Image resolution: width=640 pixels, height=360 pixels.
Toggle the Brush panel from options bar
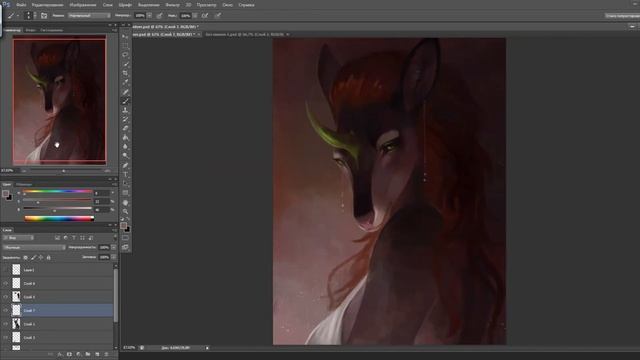[44, 16]
